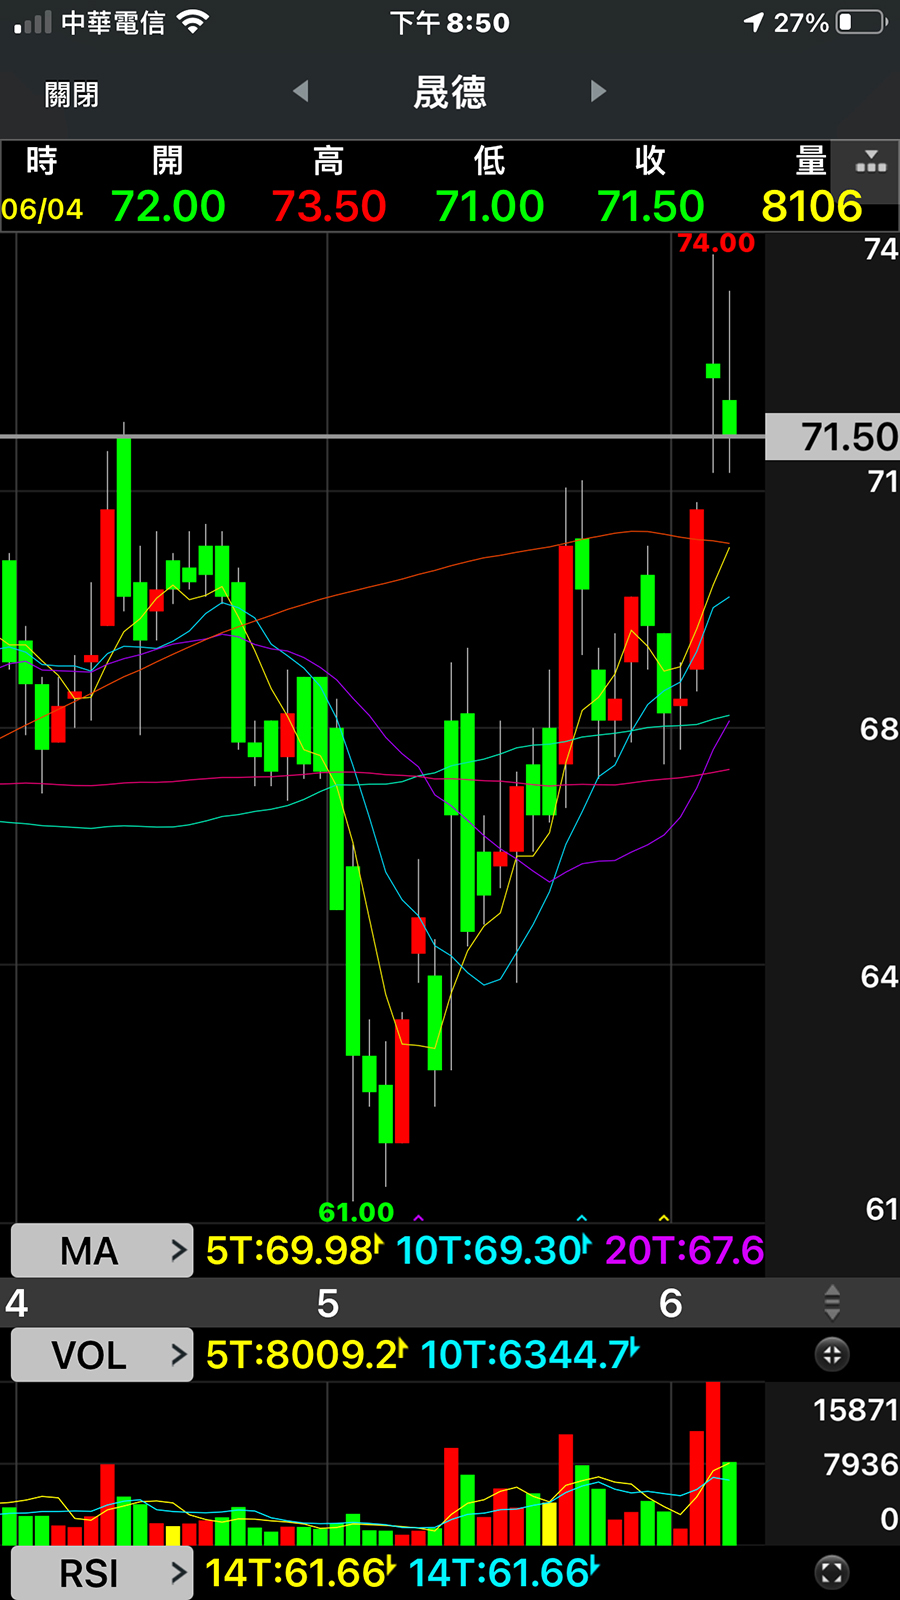Tap the low price 71.00
Screen dimensions: 900x1600
pyautogui.click(x=490, y=207)
